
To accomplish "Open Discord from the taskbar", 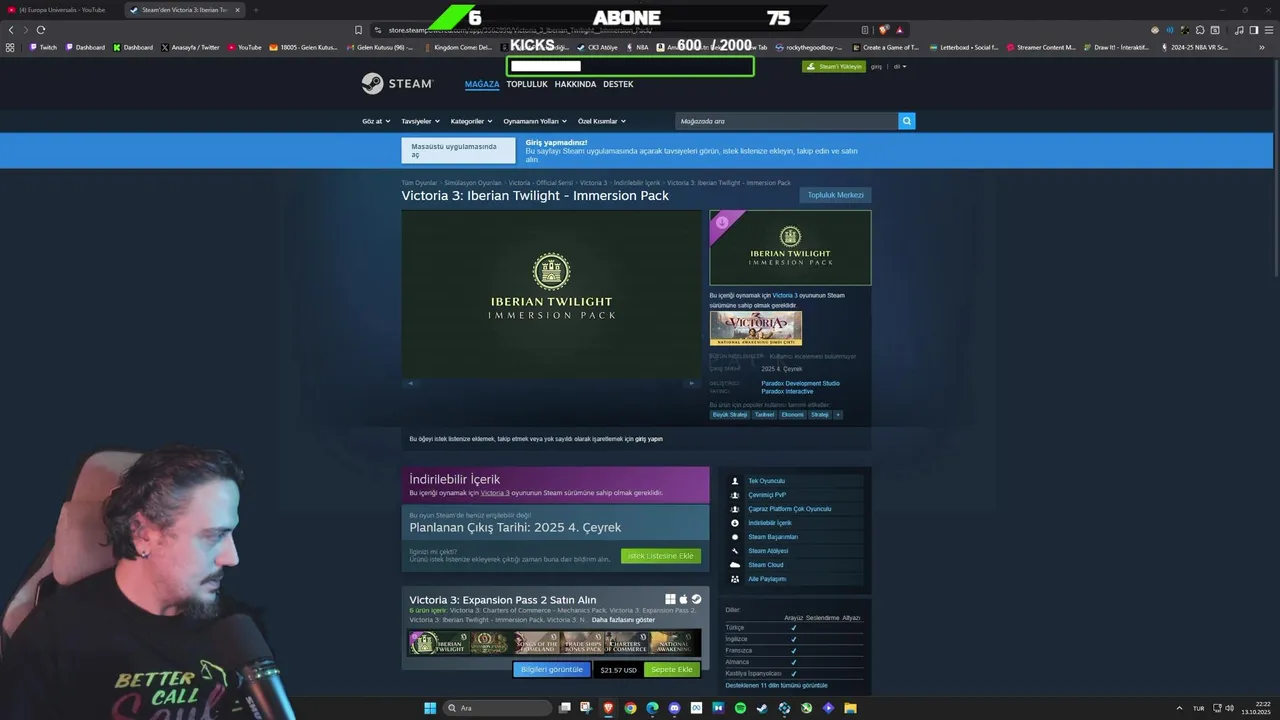I will coord(675,708).
